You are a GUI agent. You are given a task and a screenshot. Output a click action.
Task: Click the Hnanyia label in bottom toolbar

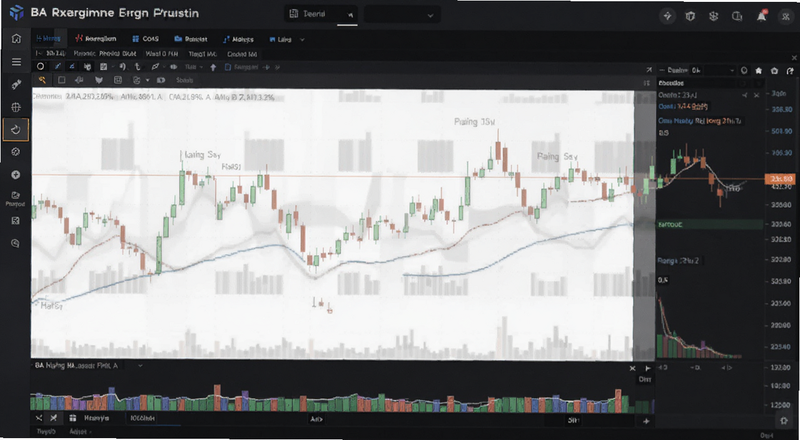click(x=97, y=418)
